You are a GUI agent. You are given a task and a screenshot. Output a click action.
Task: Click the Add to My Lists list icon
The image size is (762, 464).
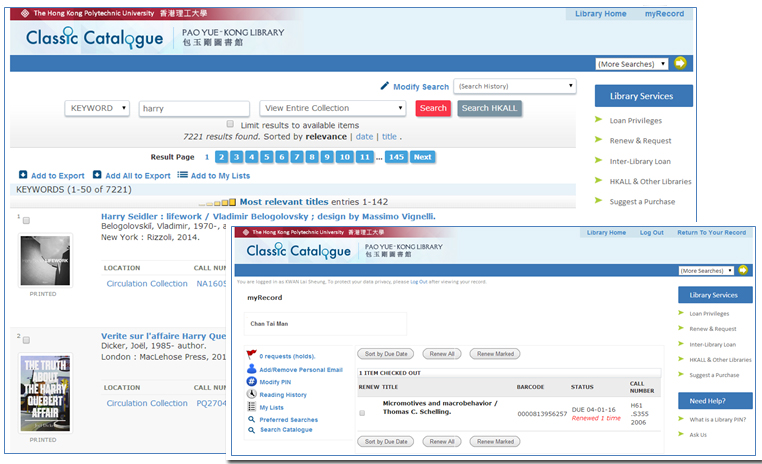point(182,175)
